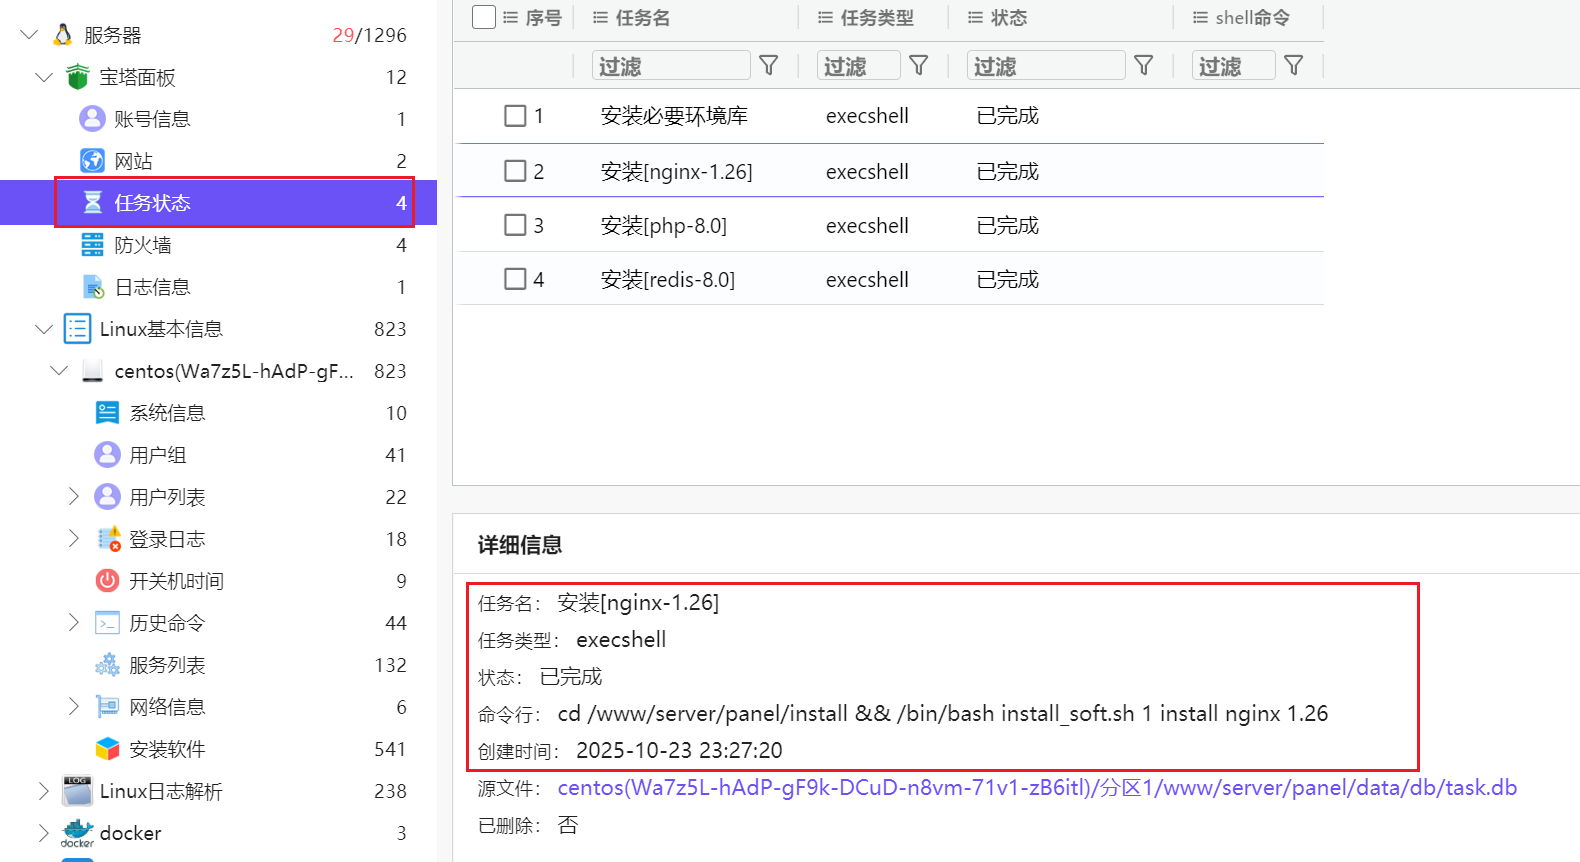
Task: Click the 防火墙 firewall icon
Action: [x=92, y=245]
